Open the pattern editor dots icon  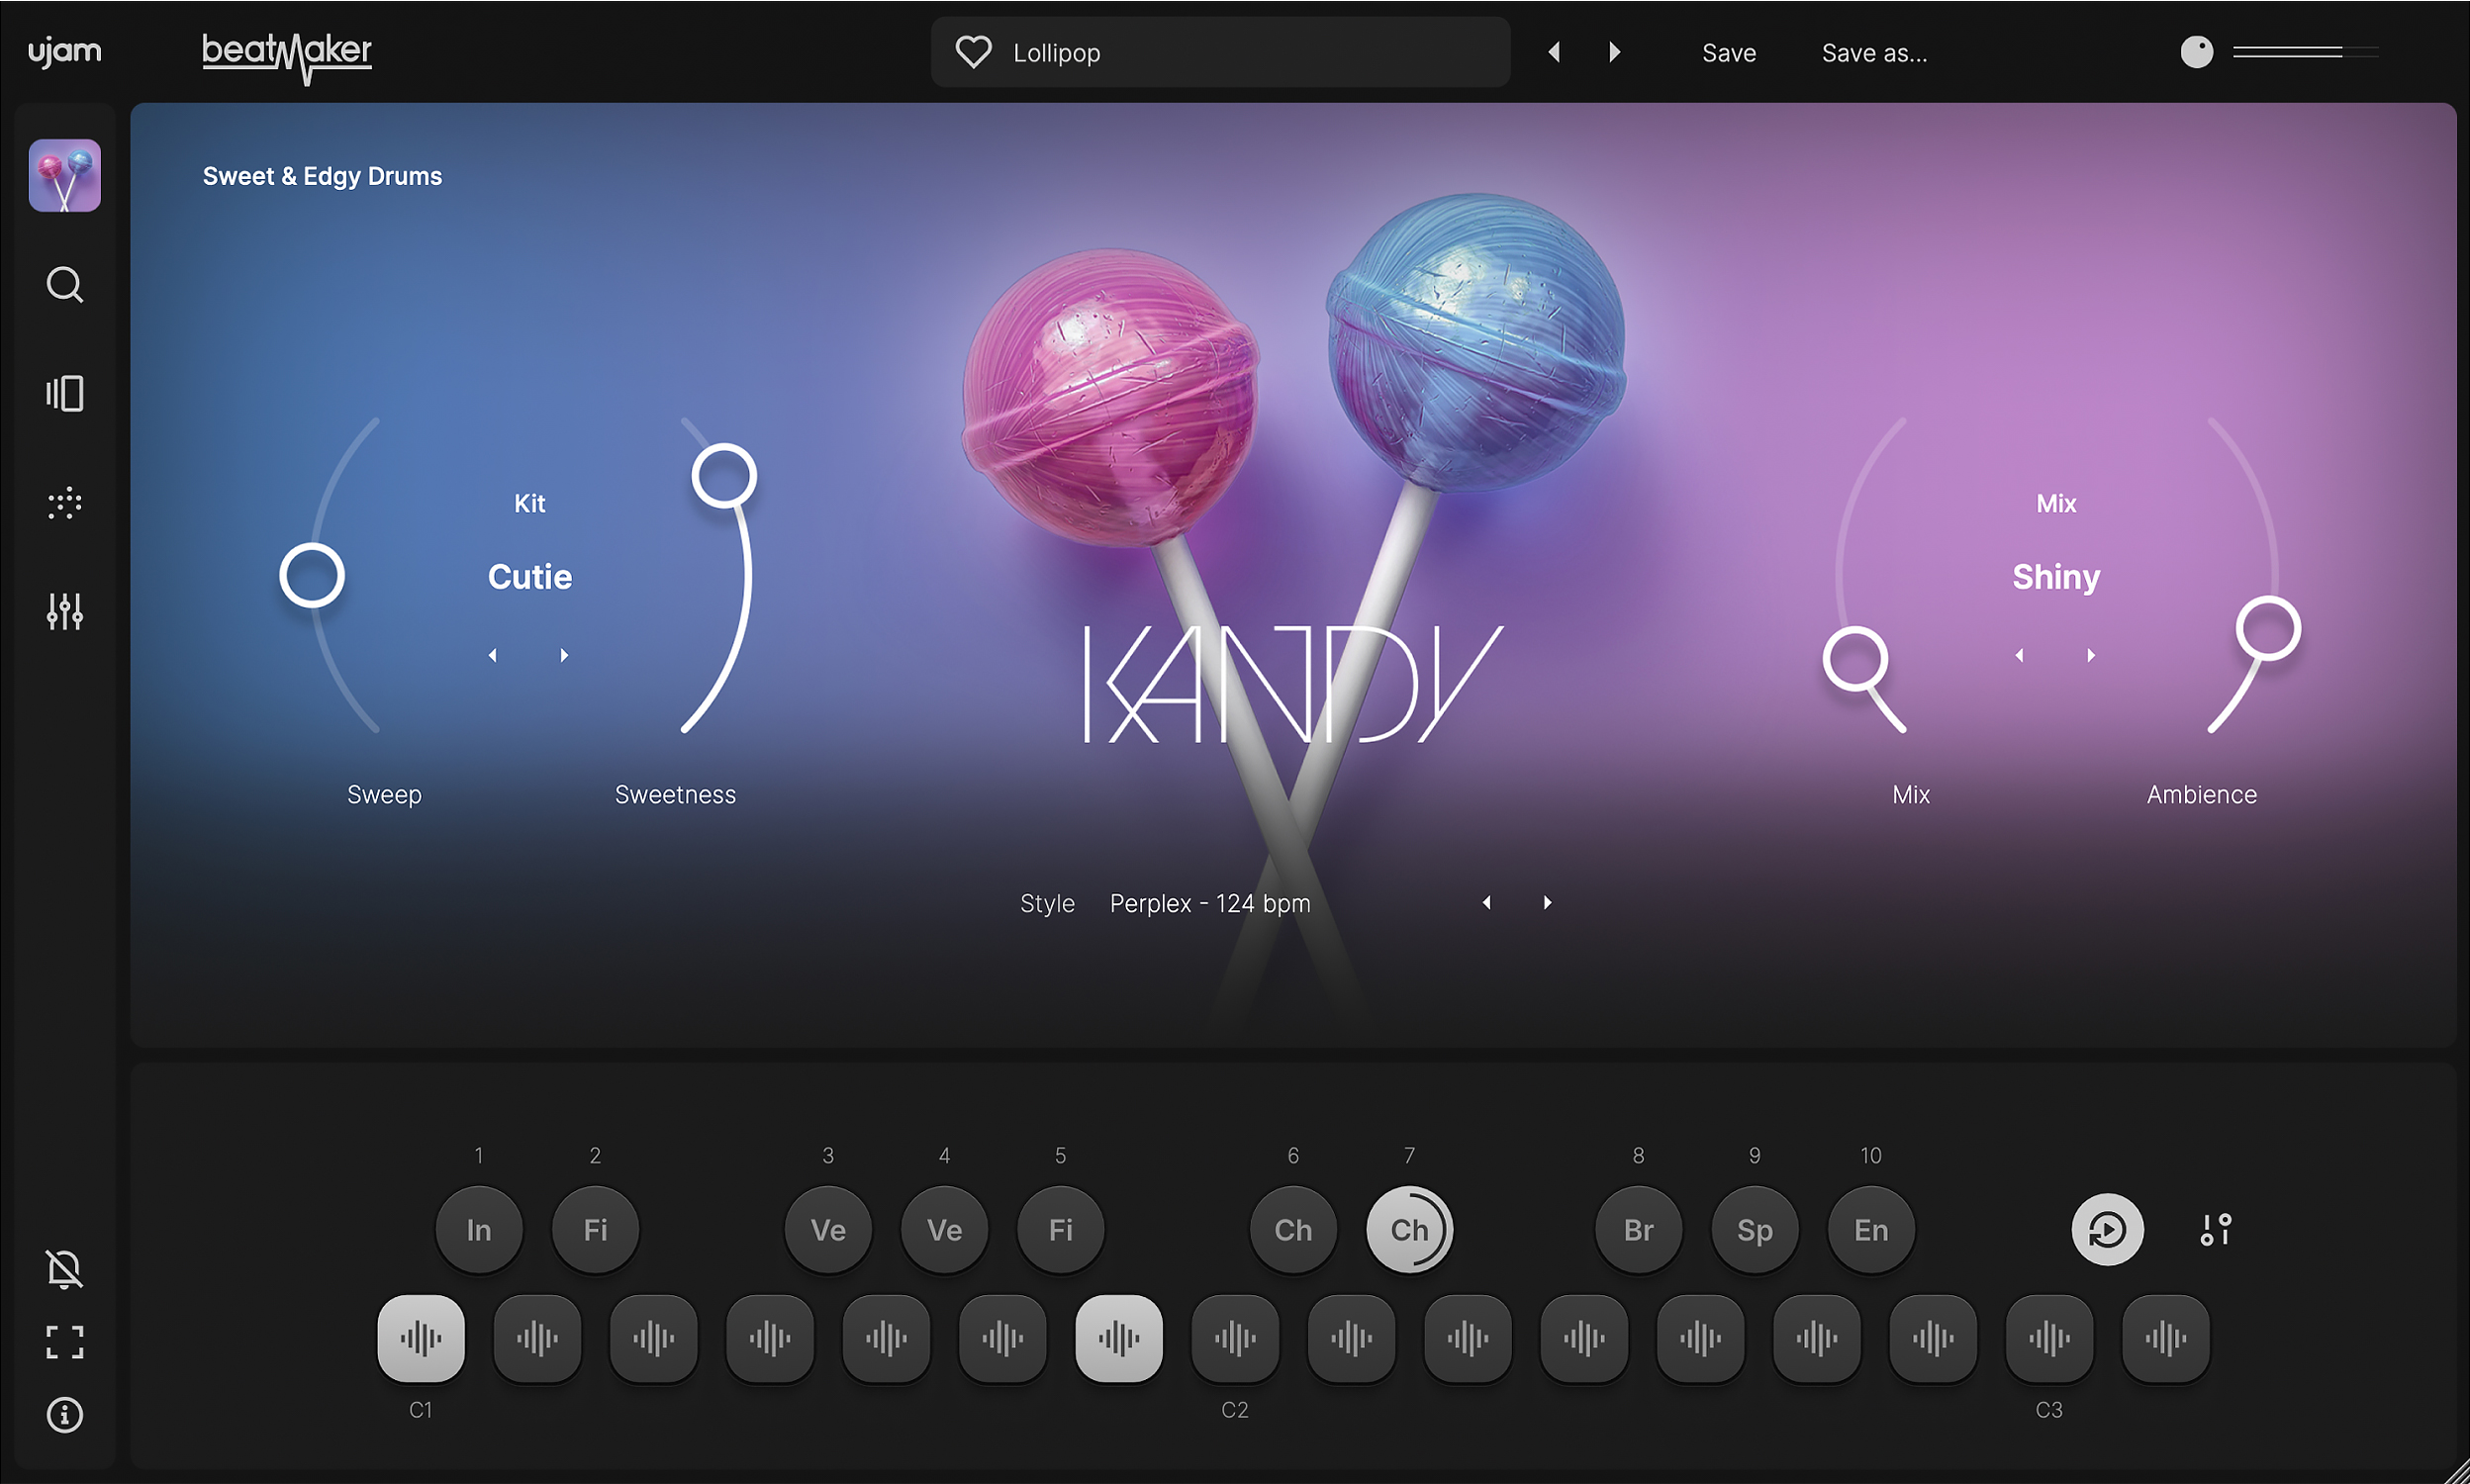(64, 503)
